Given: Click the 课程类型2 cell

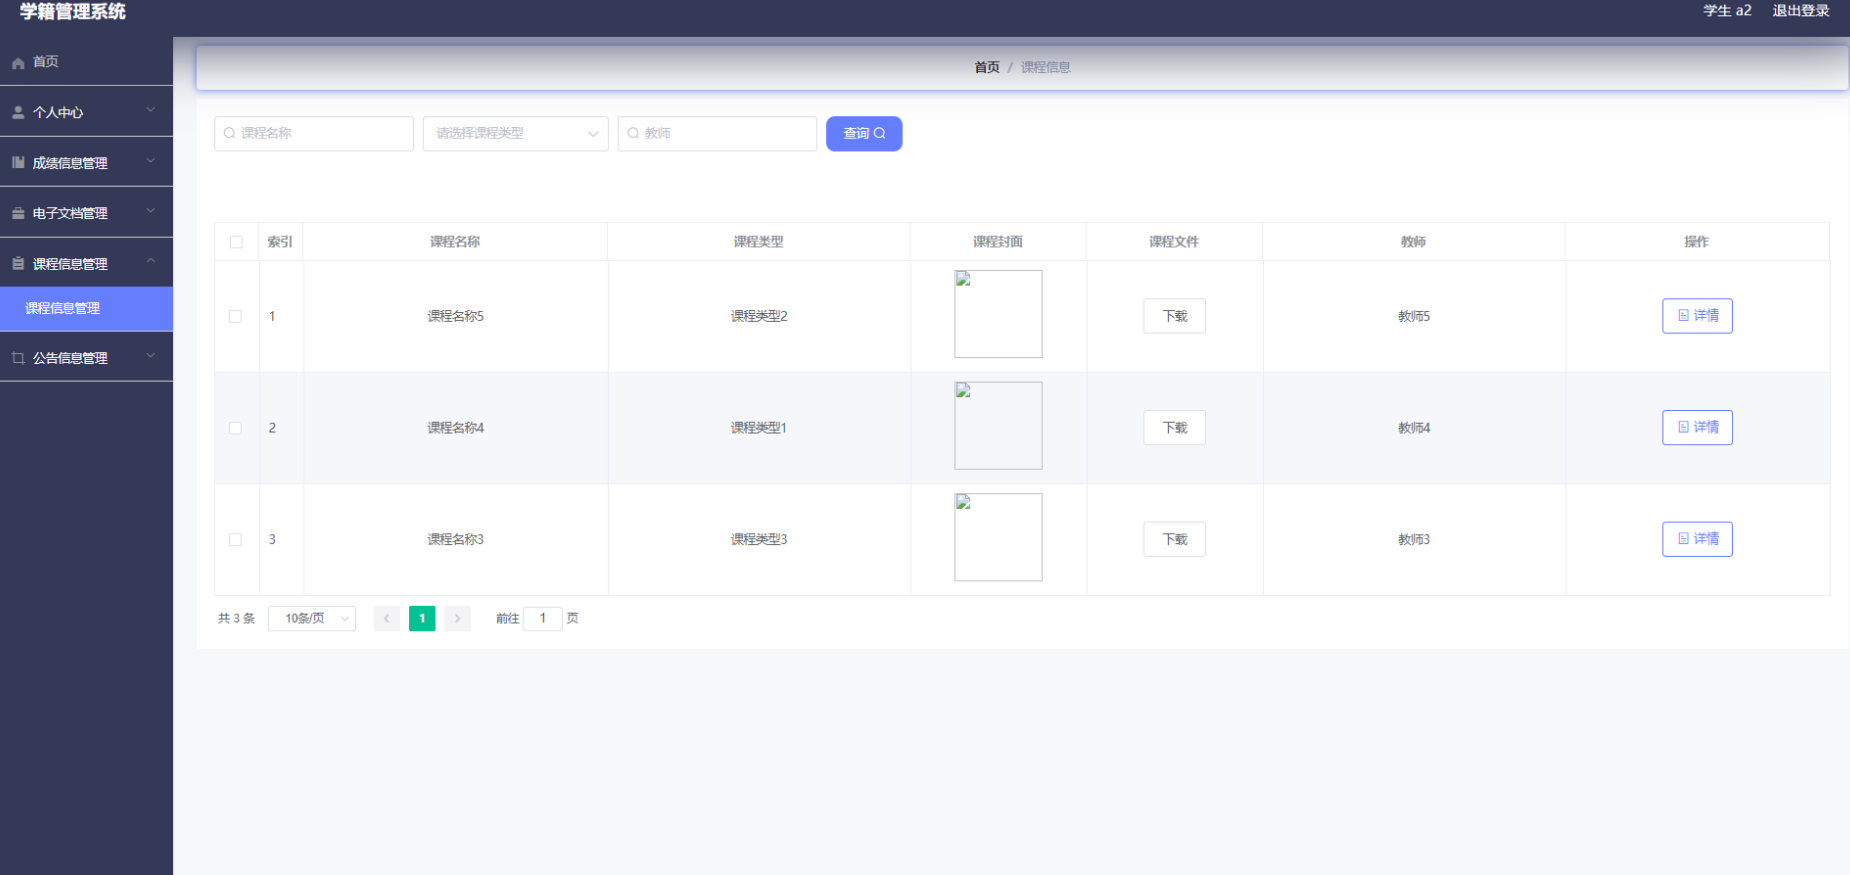Looking at the screenshot, I should click(759, 316).
